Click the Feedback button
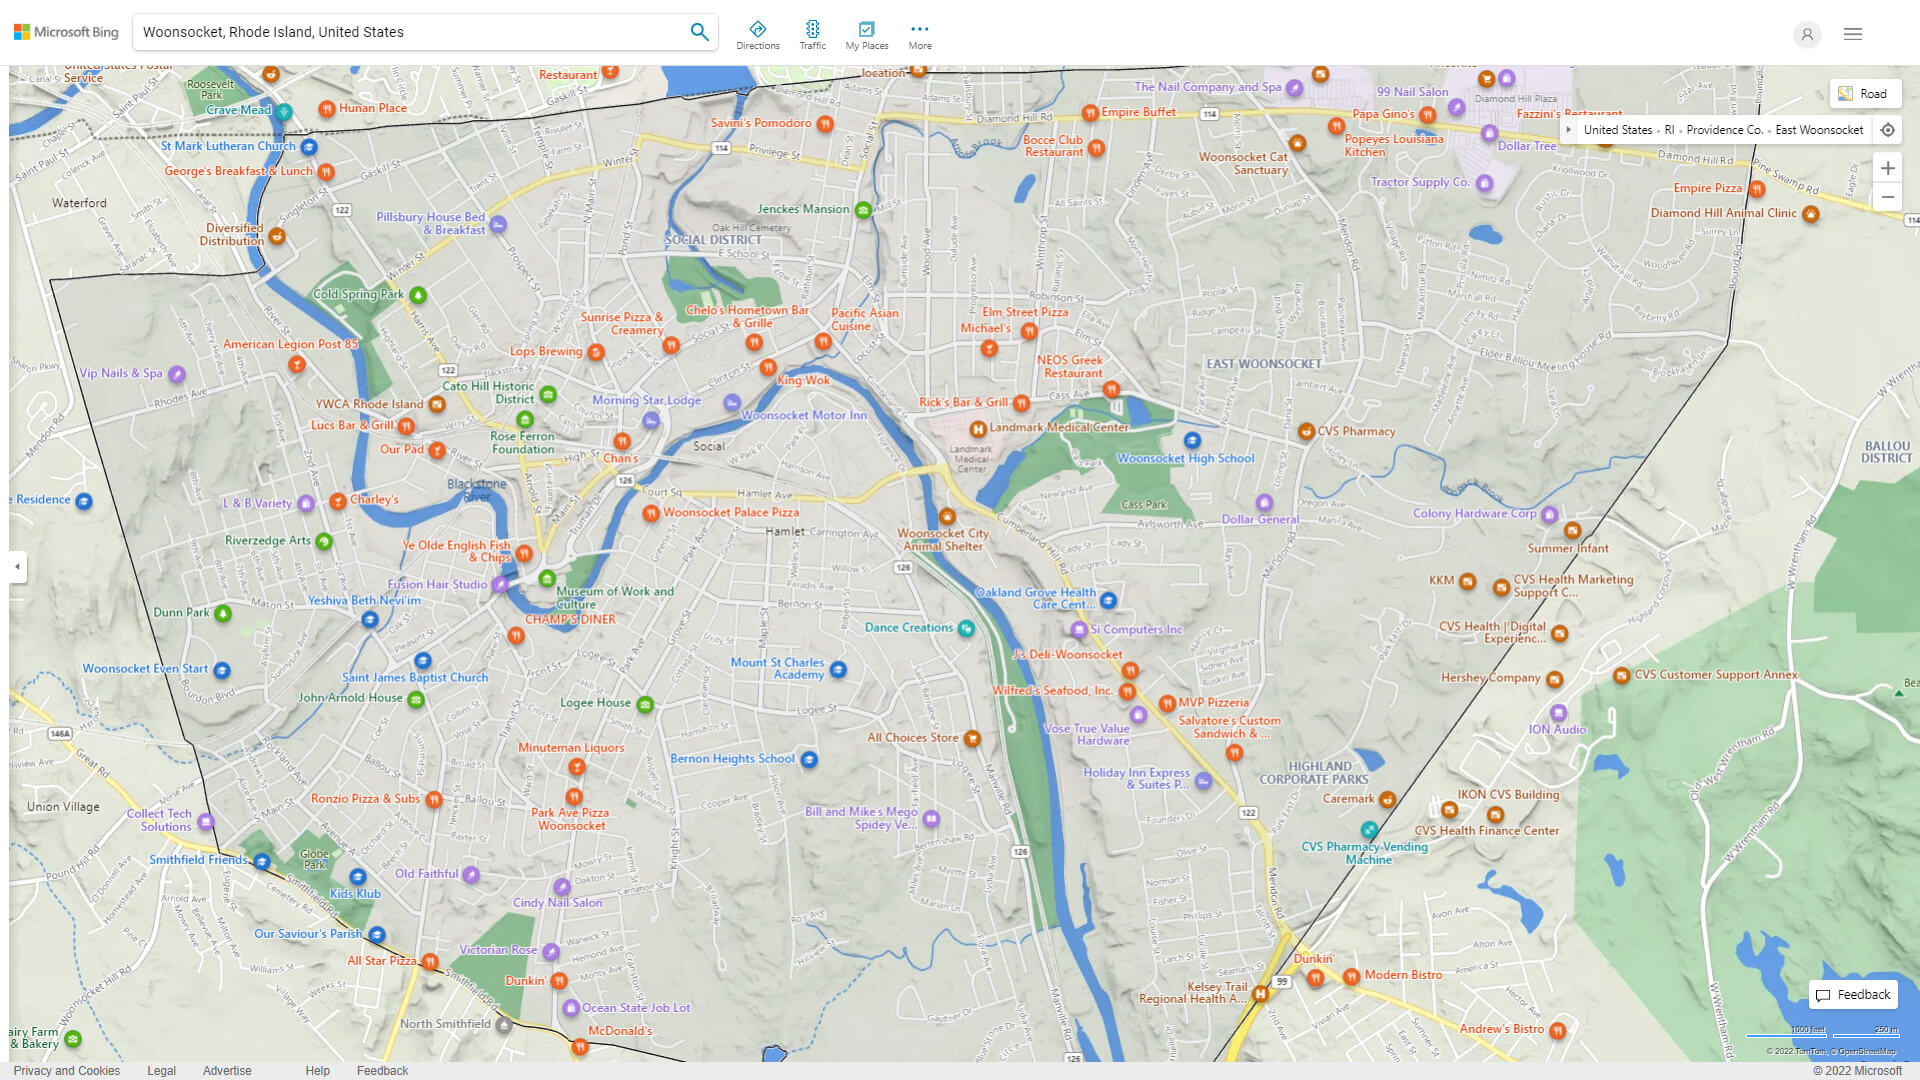The image size is (1920, 1080). click(x=1852, y=994)
